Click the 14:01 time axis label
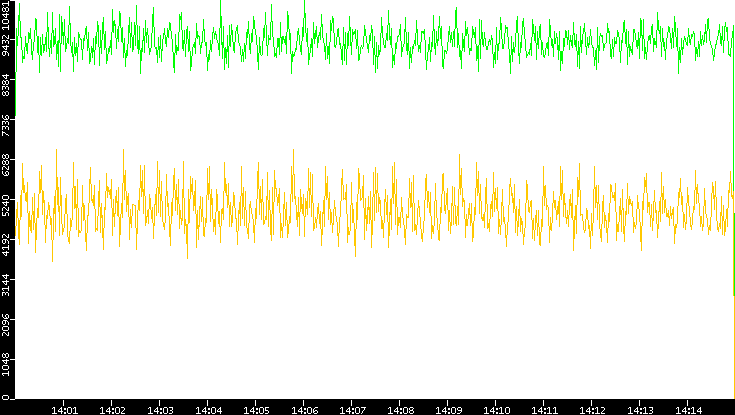 (65, 411)
